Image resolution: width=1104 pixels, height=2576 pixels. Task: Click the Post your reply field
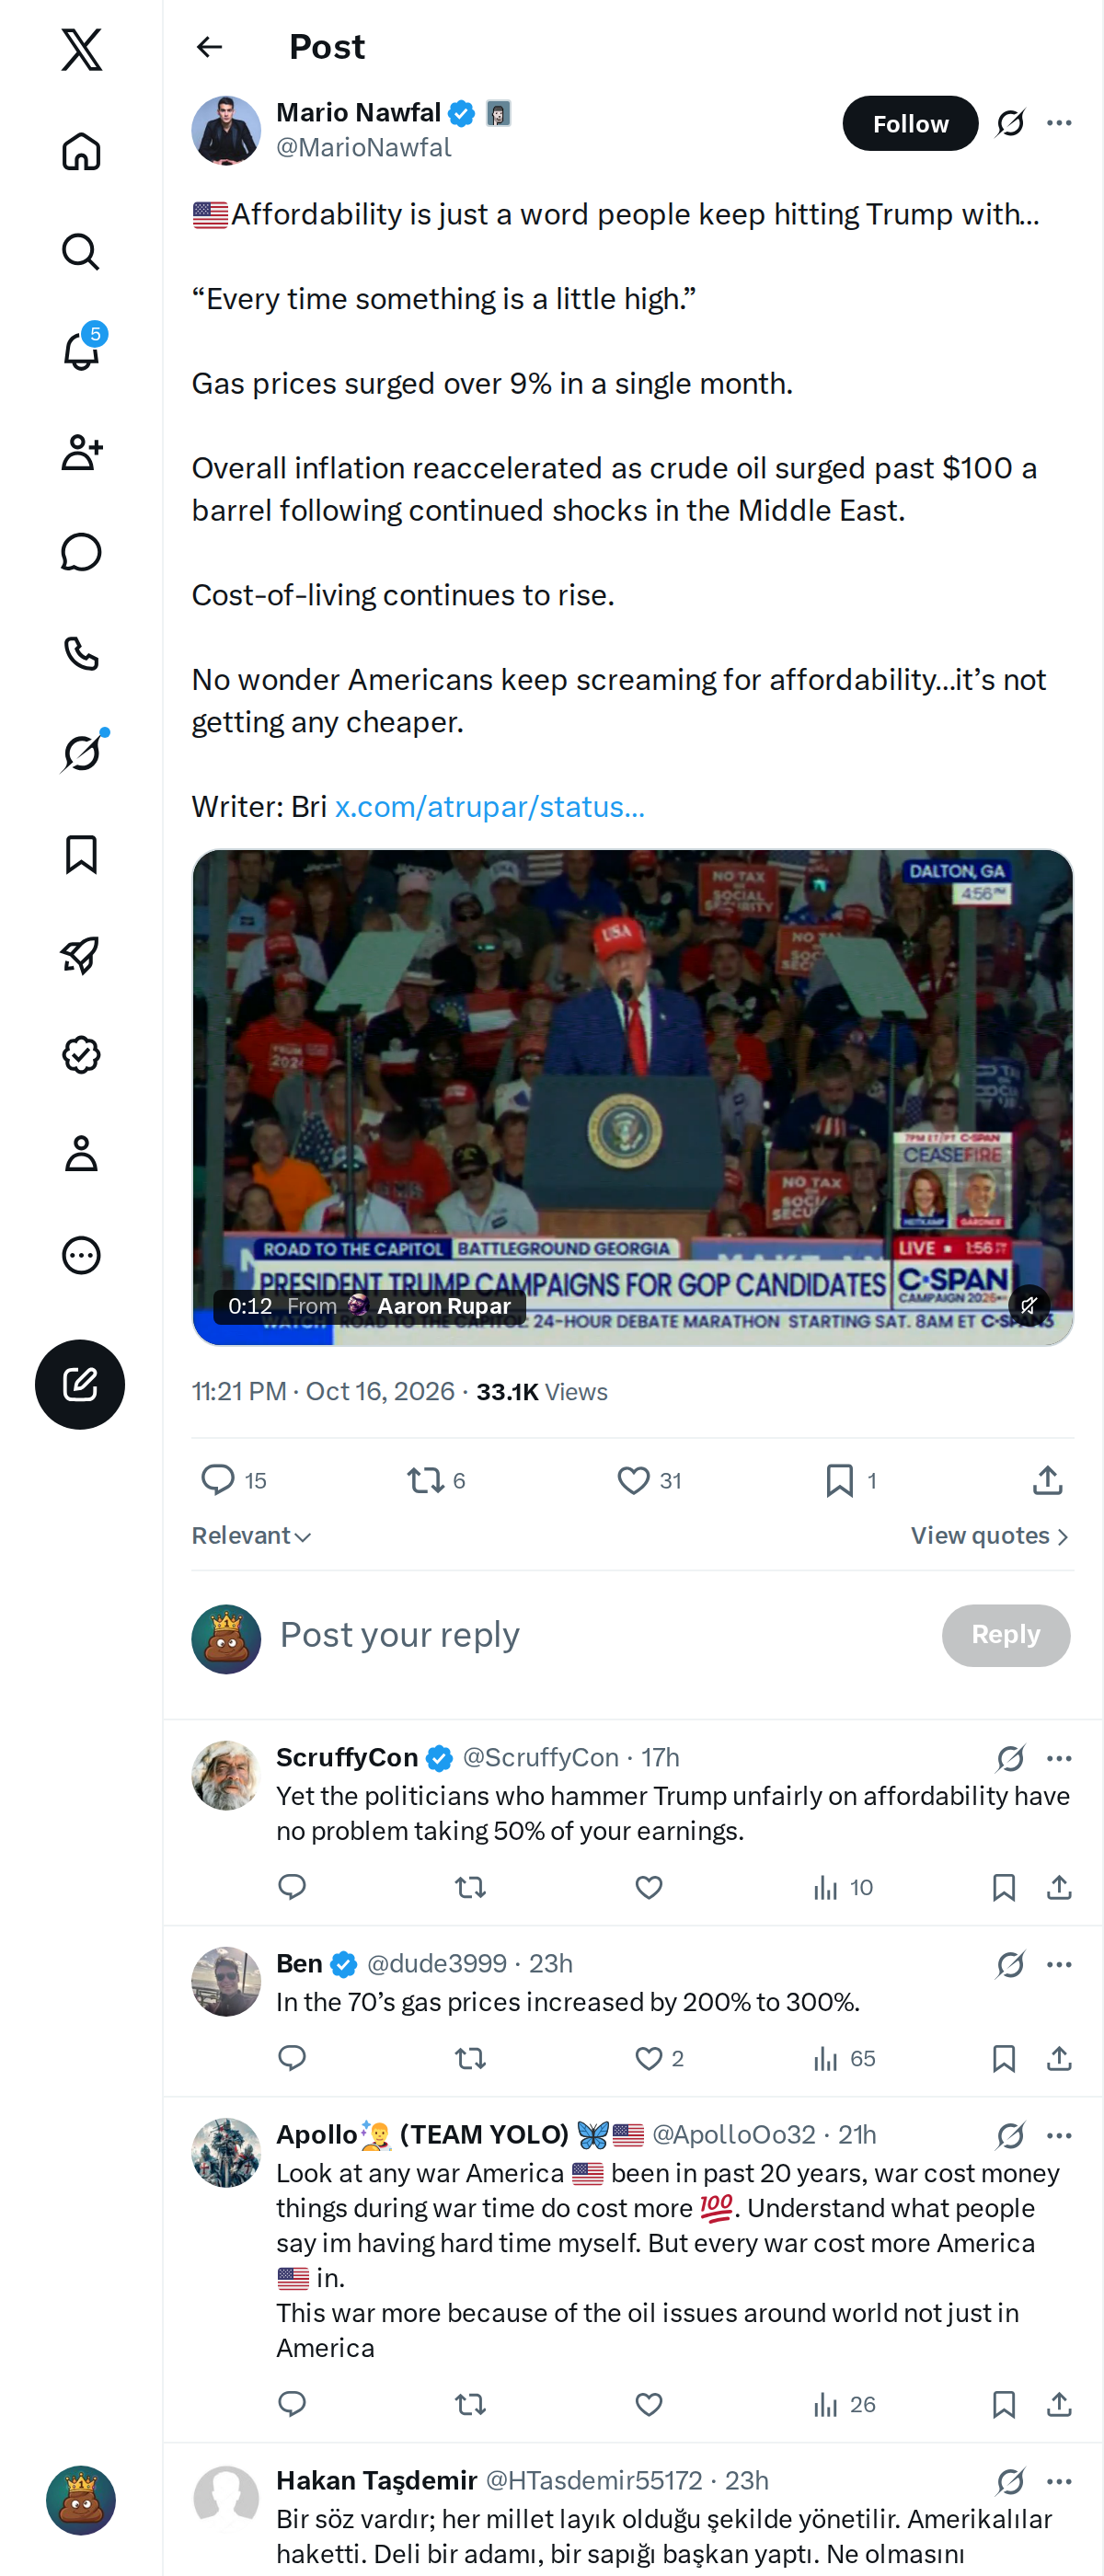pyautogui.click(x=600, y=1635)
